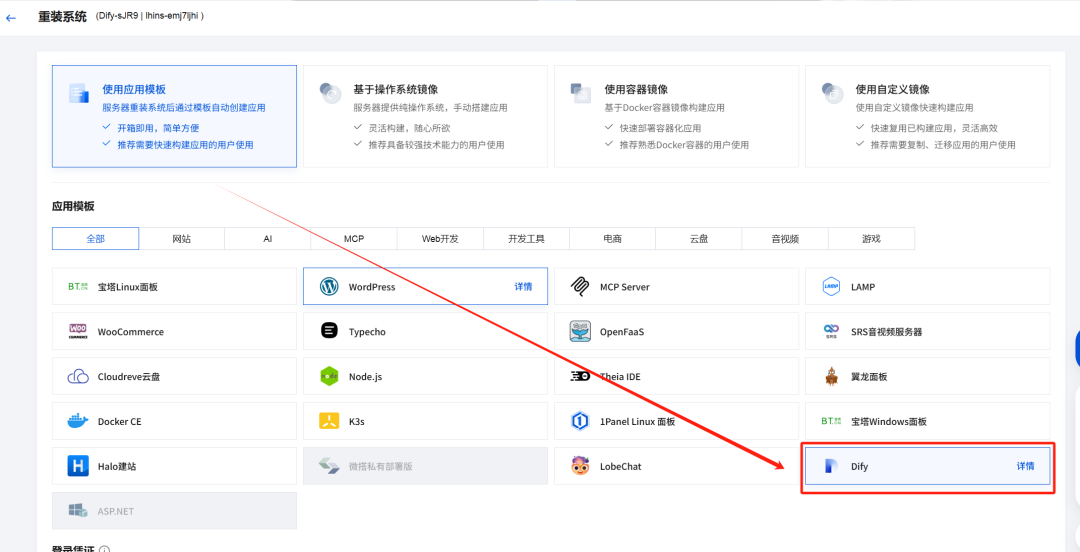Select the 宝塔Linux面板 template label
This screenshot has height=552, width=1080.
pos(128,287)
